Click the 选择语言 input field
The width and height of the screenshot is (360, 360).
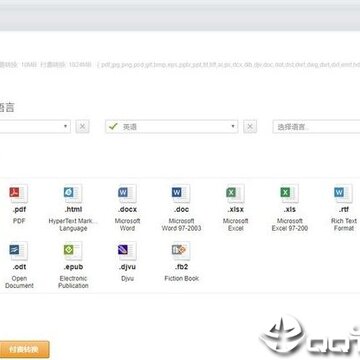(x=316, y=127)
